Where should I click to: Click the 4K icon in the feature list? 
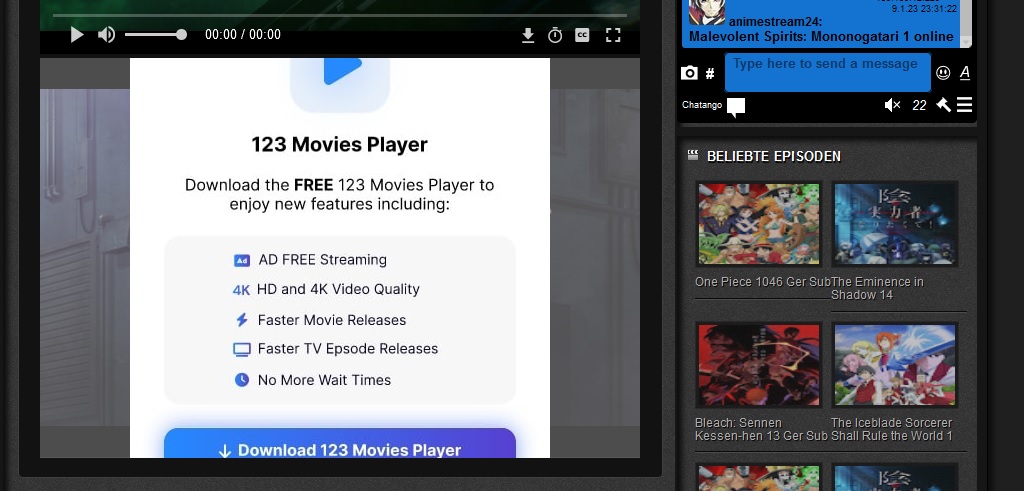[241, 290]
